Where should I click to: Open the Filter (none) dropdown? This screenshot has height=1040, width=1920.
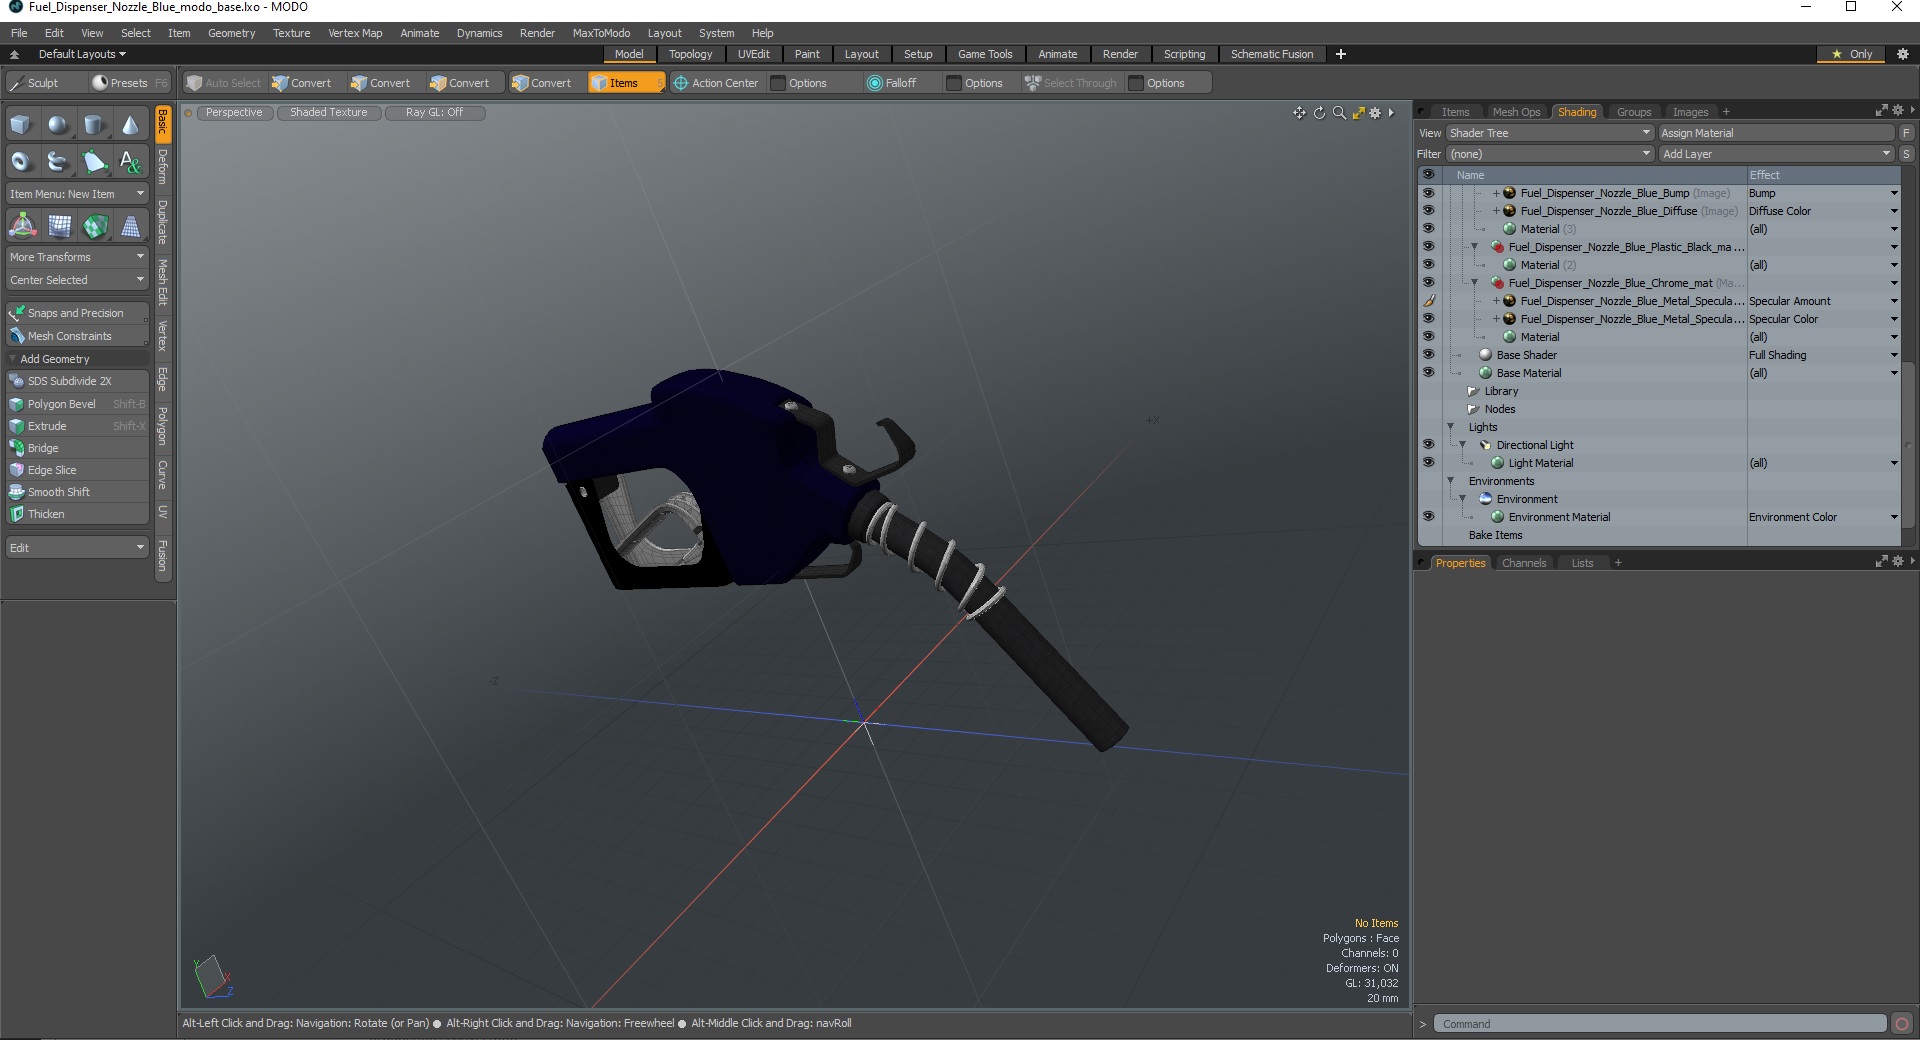(1550, 154)
